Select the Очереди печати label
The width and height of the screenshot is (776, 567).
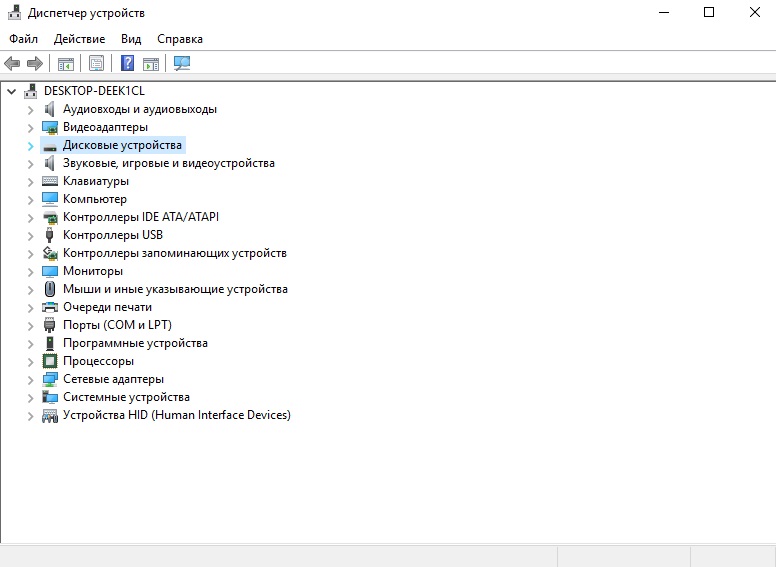point(107,307)
